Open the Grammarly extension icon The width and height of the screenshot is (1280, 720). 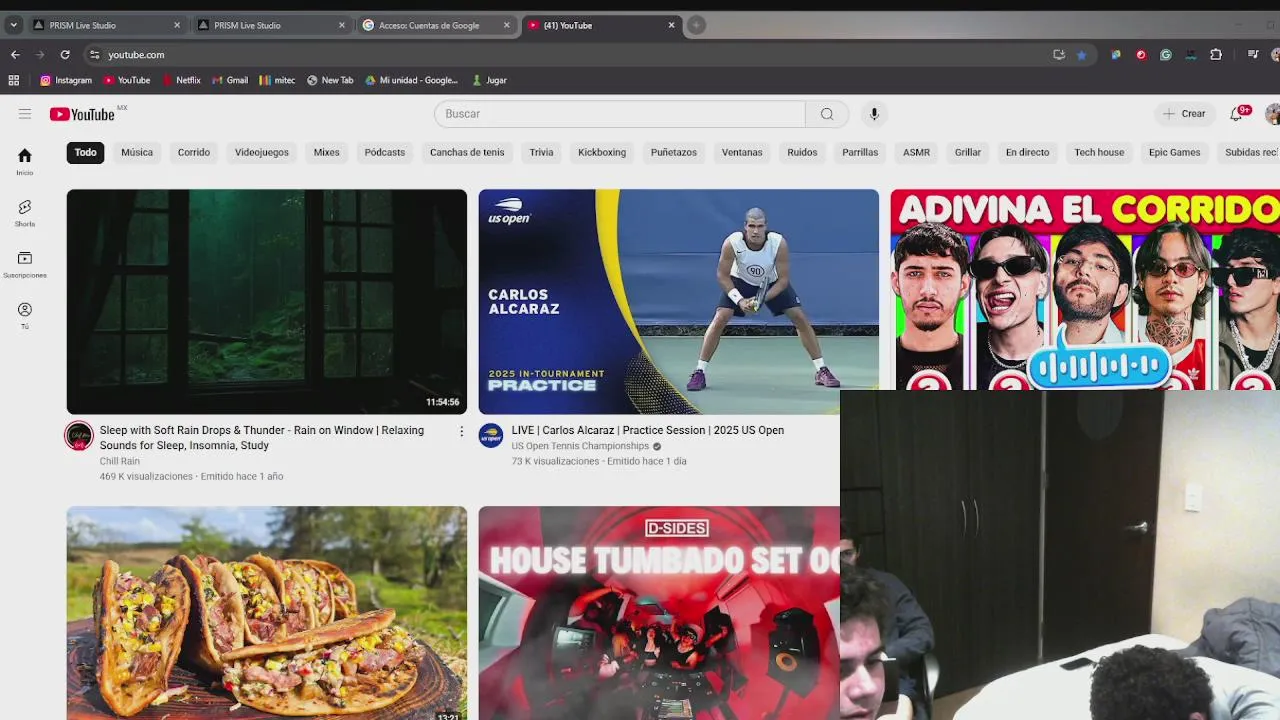tap(1166, 55)
